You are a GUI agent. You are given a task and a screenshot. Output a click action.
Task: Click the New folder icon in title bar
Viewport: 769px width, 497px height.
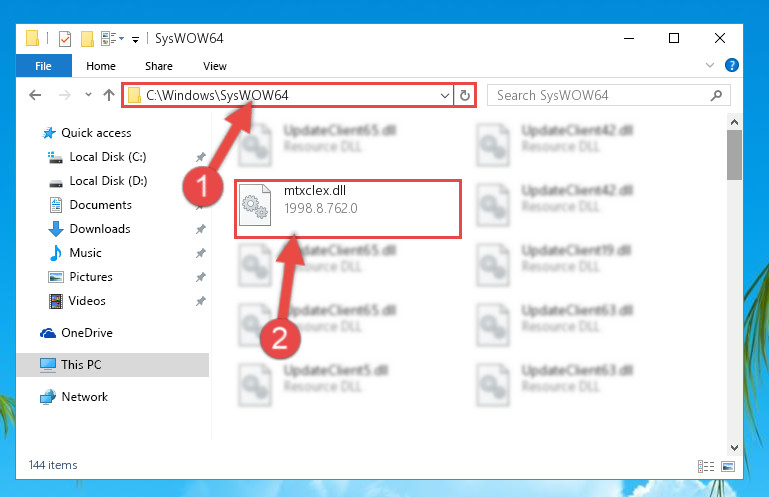pos(87,38)
